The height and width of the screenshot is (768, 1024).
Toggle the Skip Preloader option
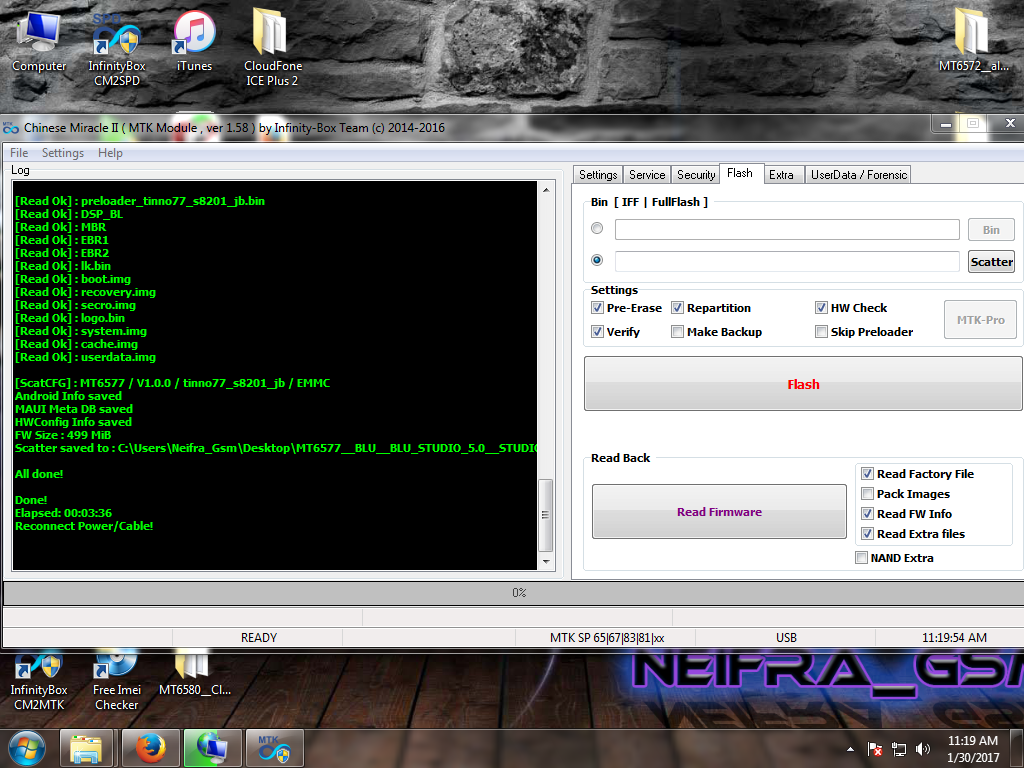tap(822, 332)
